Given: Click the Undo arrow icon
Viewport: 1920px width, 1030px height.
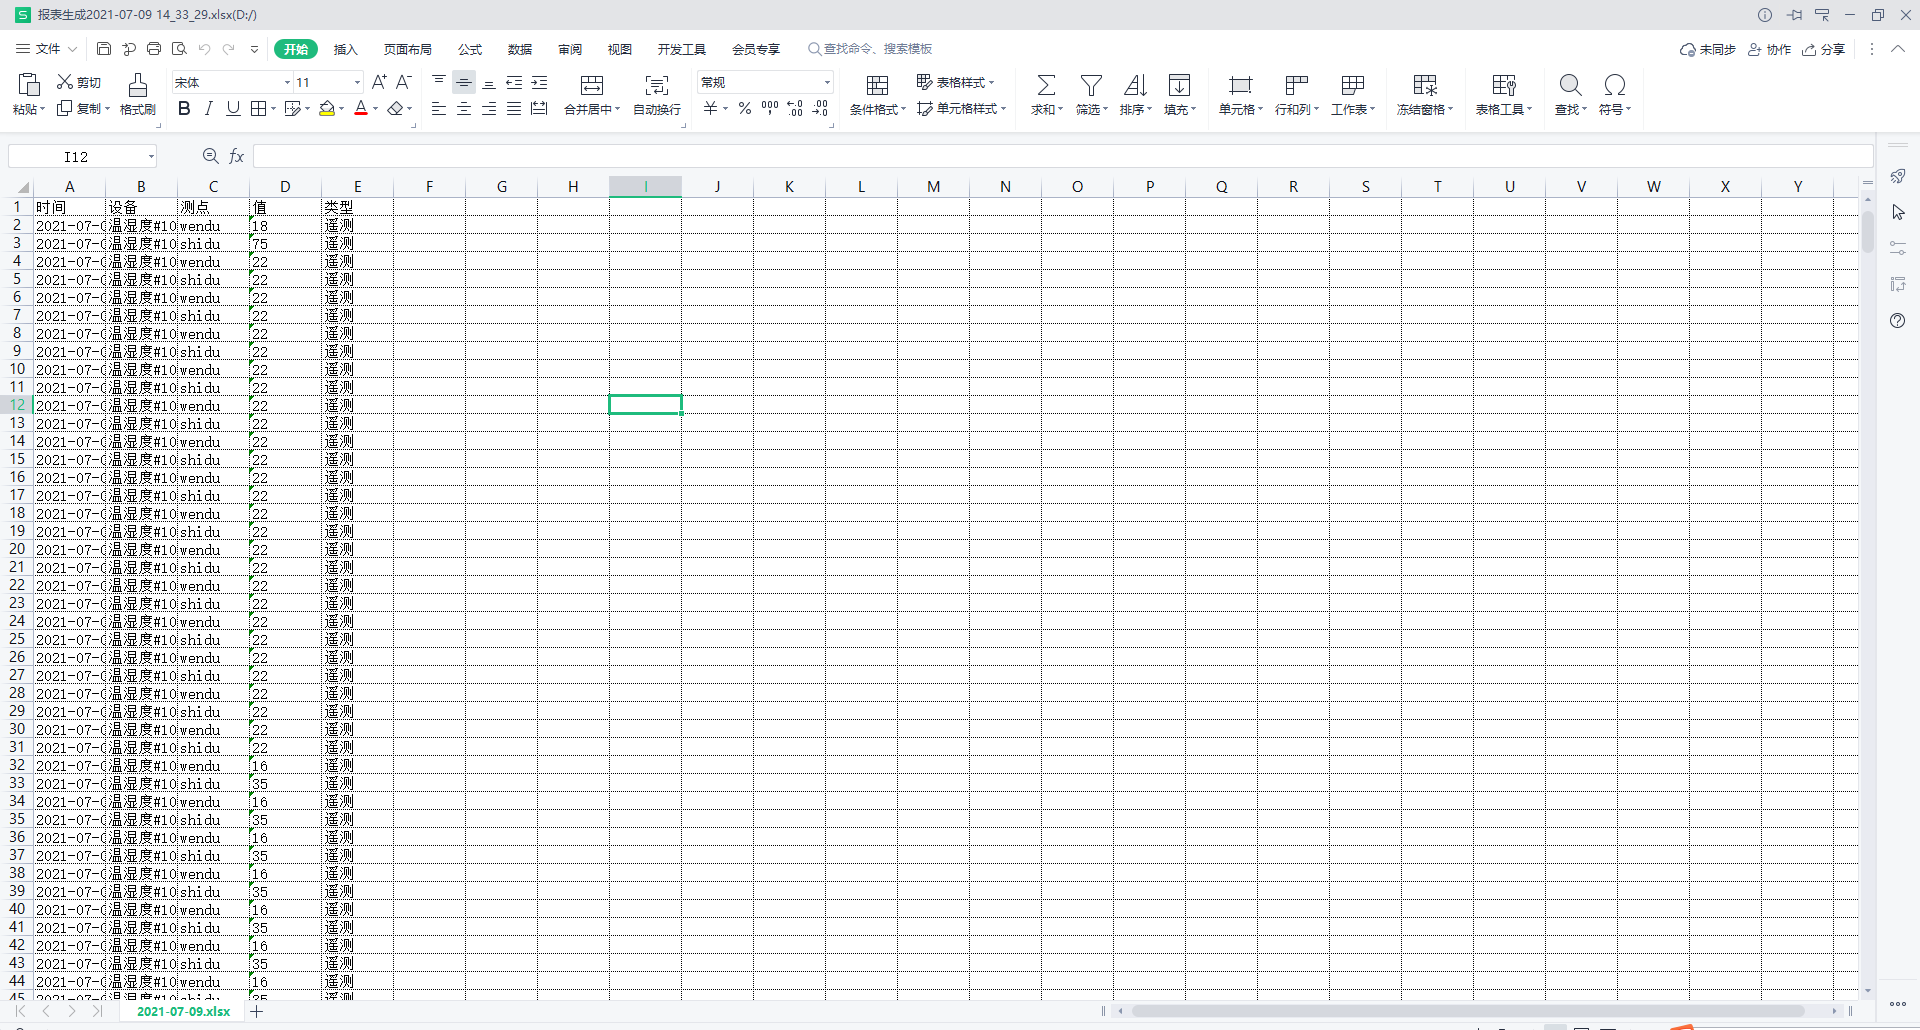Looking at the screenshot, I should pyautogui.click(x=204, y=49).
